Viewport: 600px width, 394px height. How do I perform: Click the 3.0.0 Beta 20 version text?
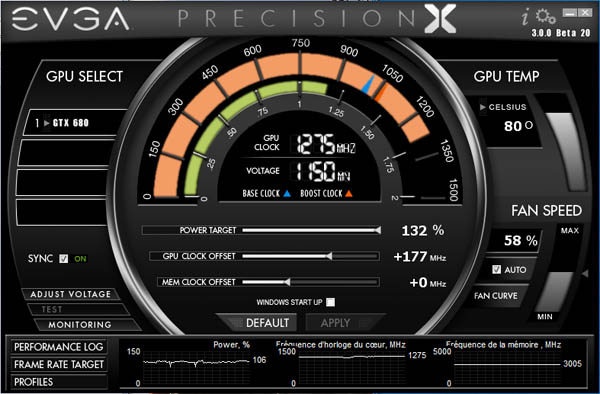561,33
